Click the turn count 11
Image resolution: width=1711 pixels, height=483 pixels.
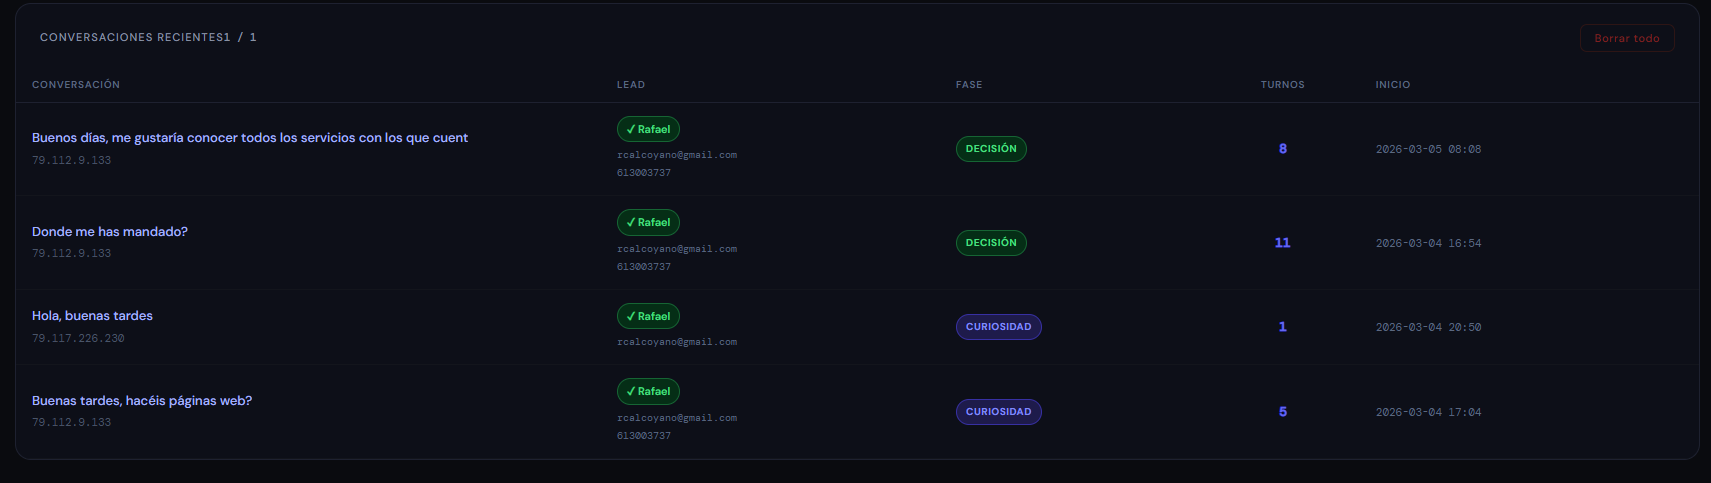coord(1282,243)
